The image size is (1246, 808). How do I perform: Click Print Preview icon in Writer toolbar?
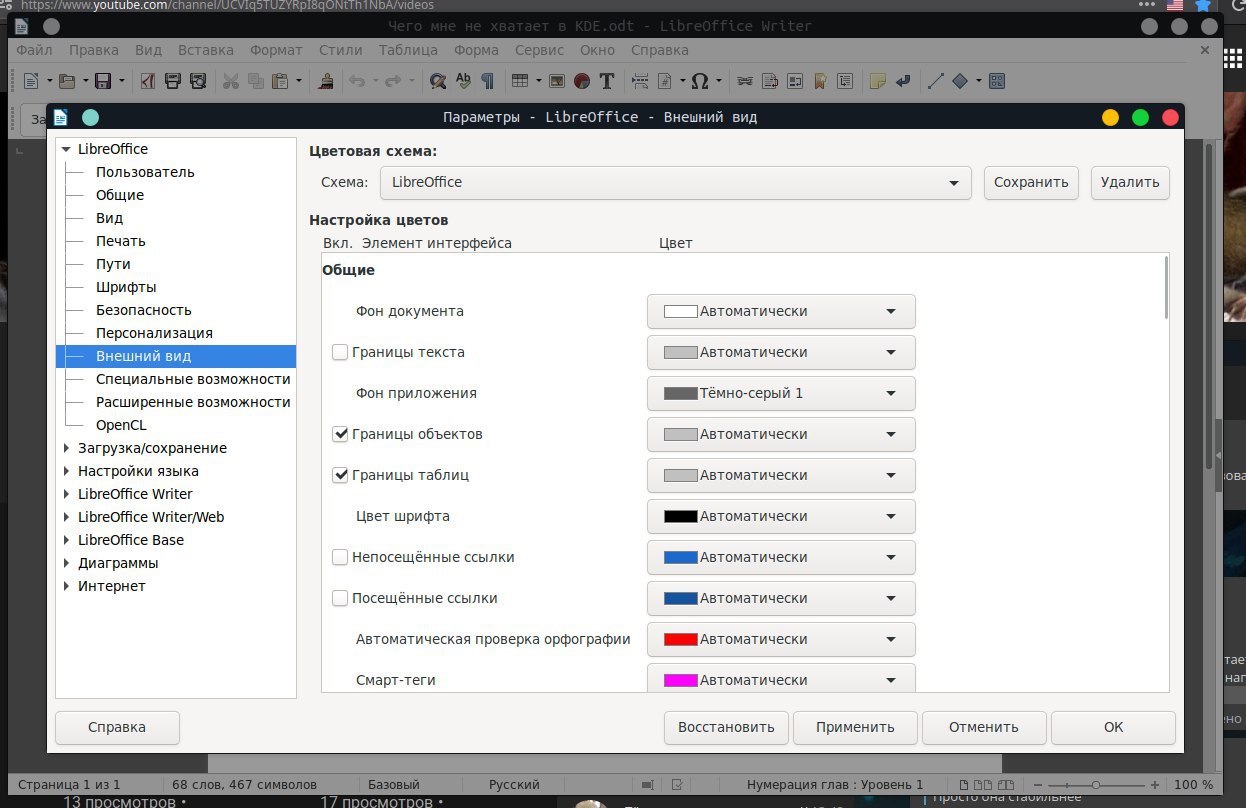(x=198, y=81)
